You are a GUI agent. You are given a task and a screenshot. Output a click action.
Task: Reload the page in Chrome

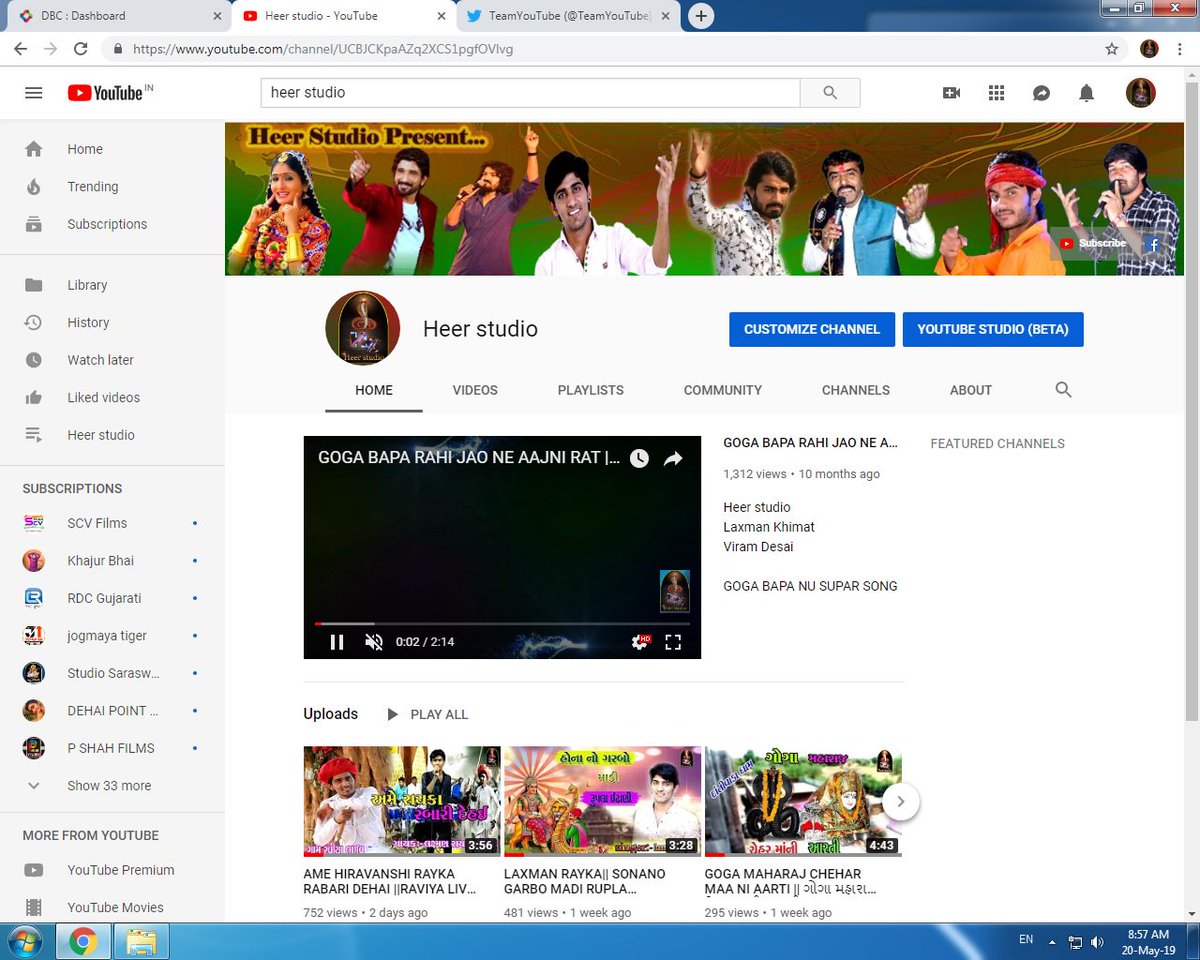coord(81,48)
